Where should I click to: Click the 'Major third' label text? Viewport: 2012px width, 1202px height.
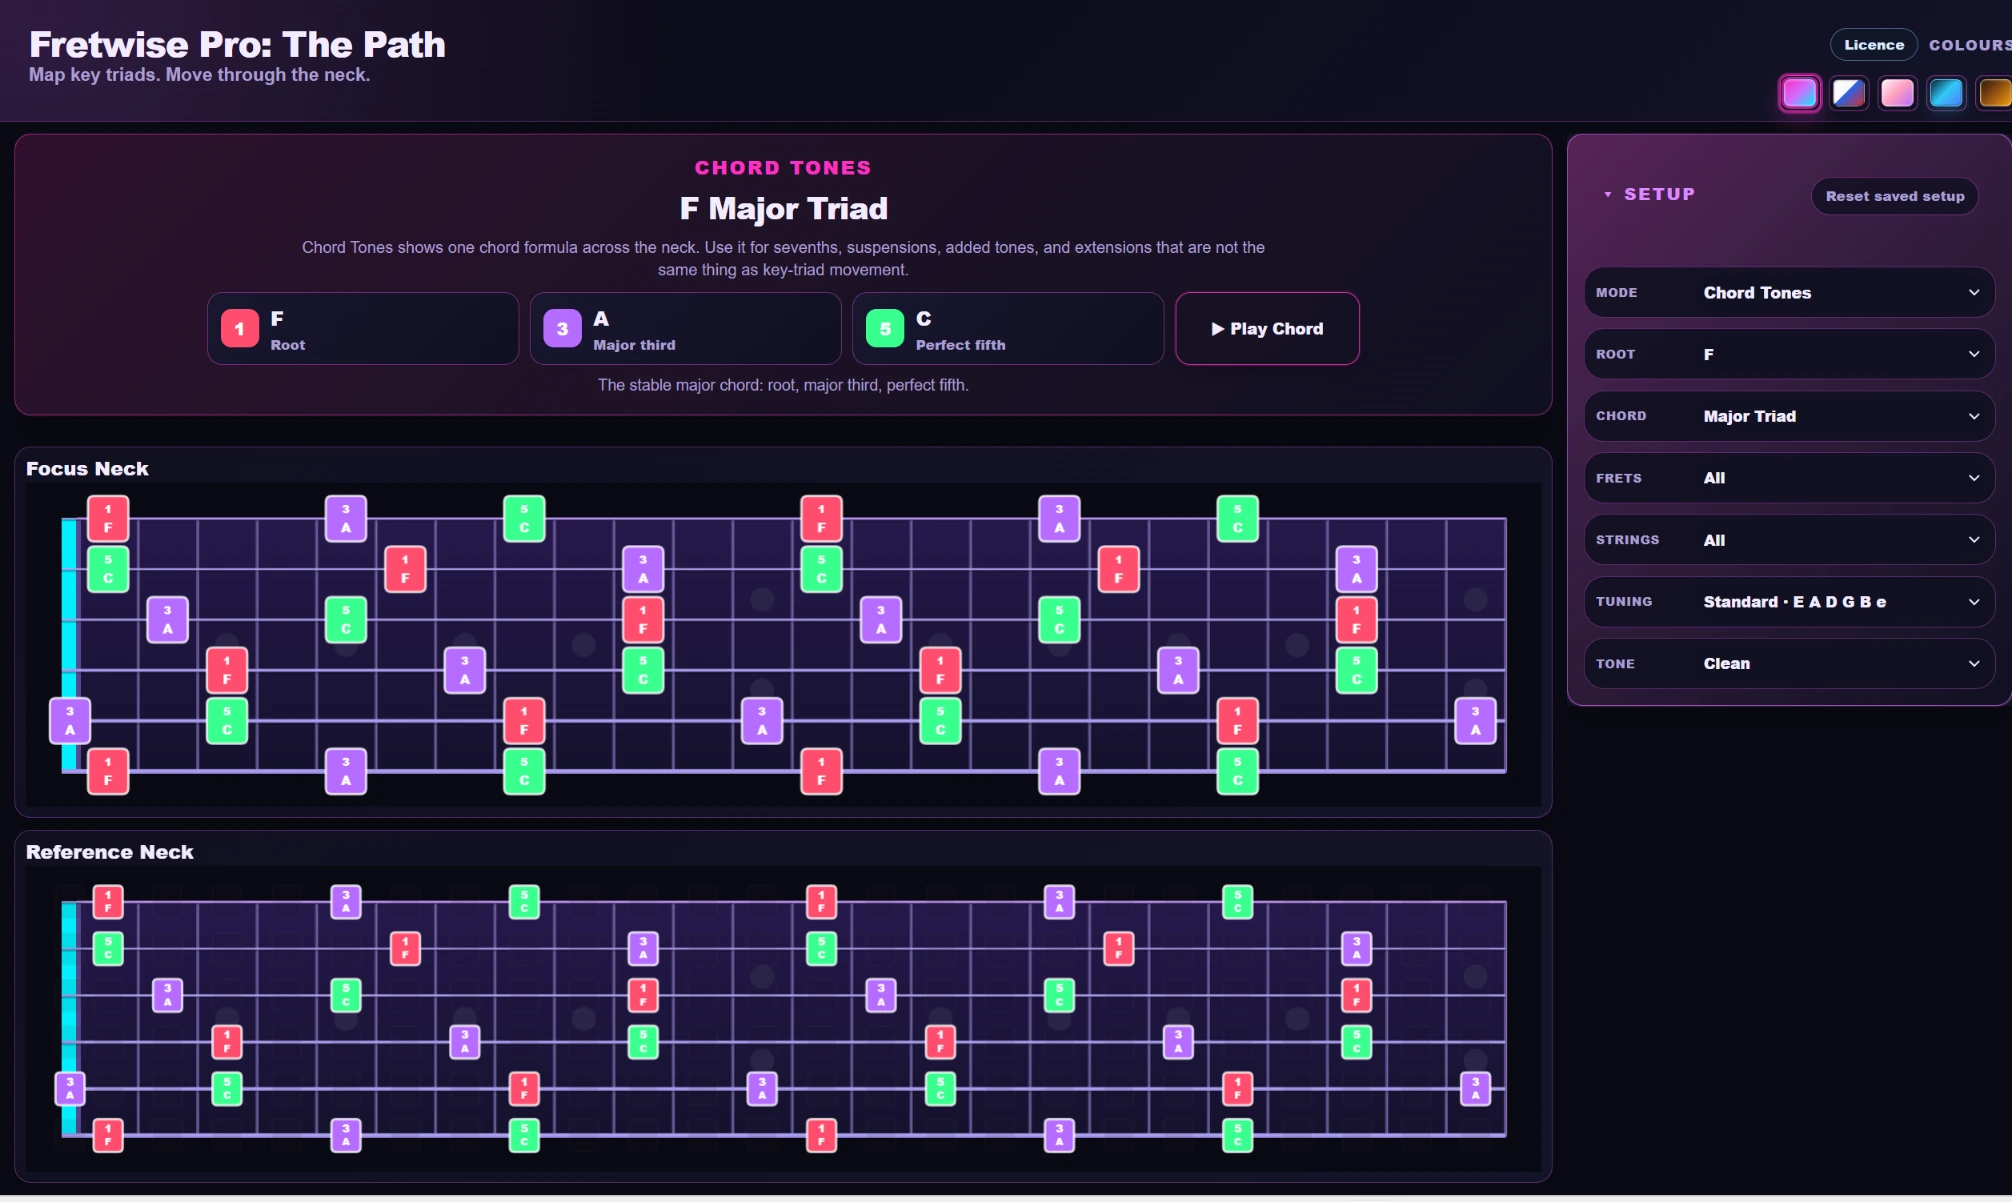634,345
